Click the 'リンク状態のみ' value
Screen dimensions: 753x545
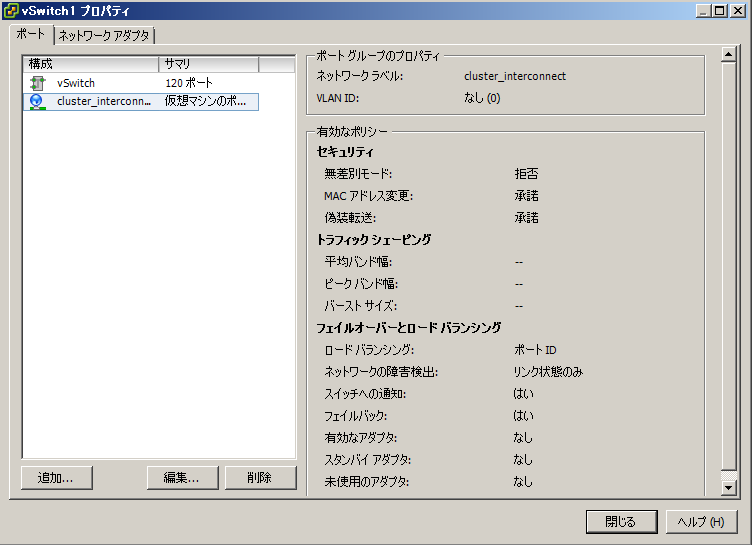click(548, 372)
